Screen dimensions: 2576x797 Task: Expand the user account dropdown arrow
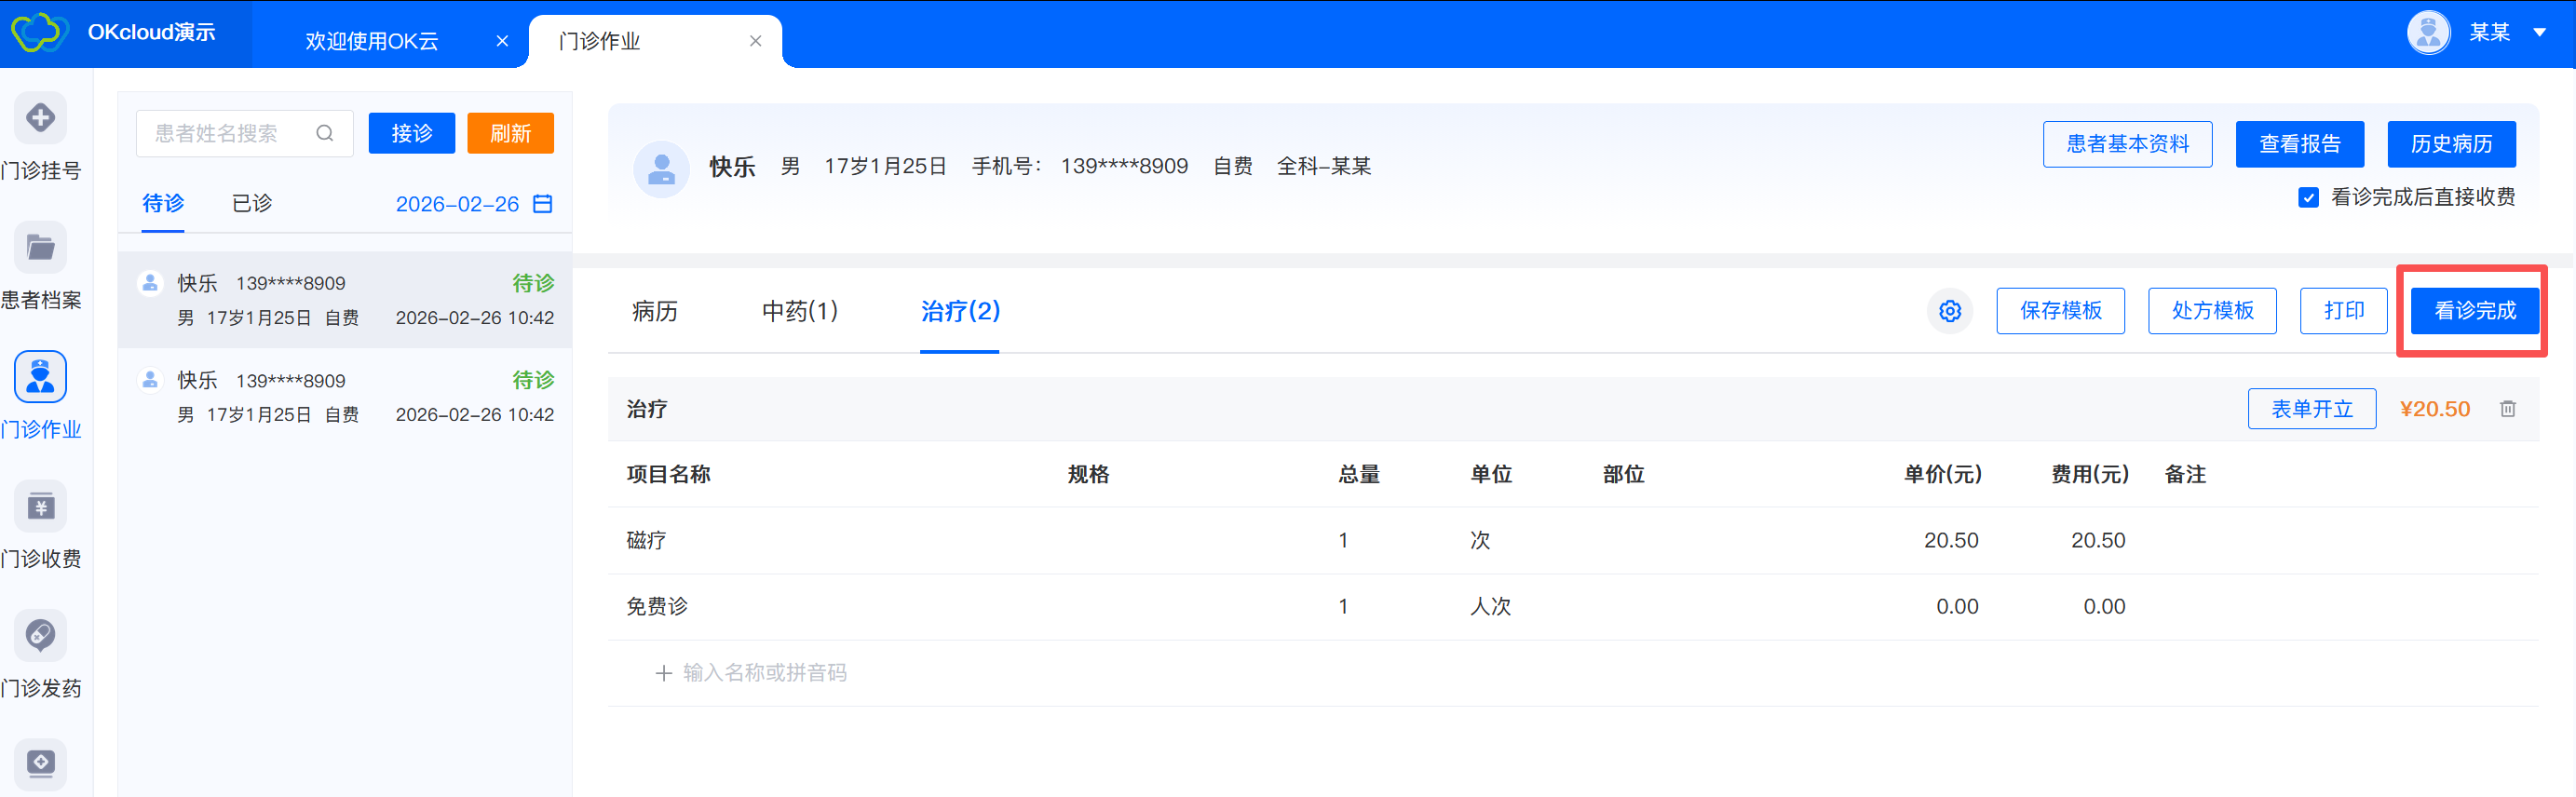click(x=2539, y=33)
